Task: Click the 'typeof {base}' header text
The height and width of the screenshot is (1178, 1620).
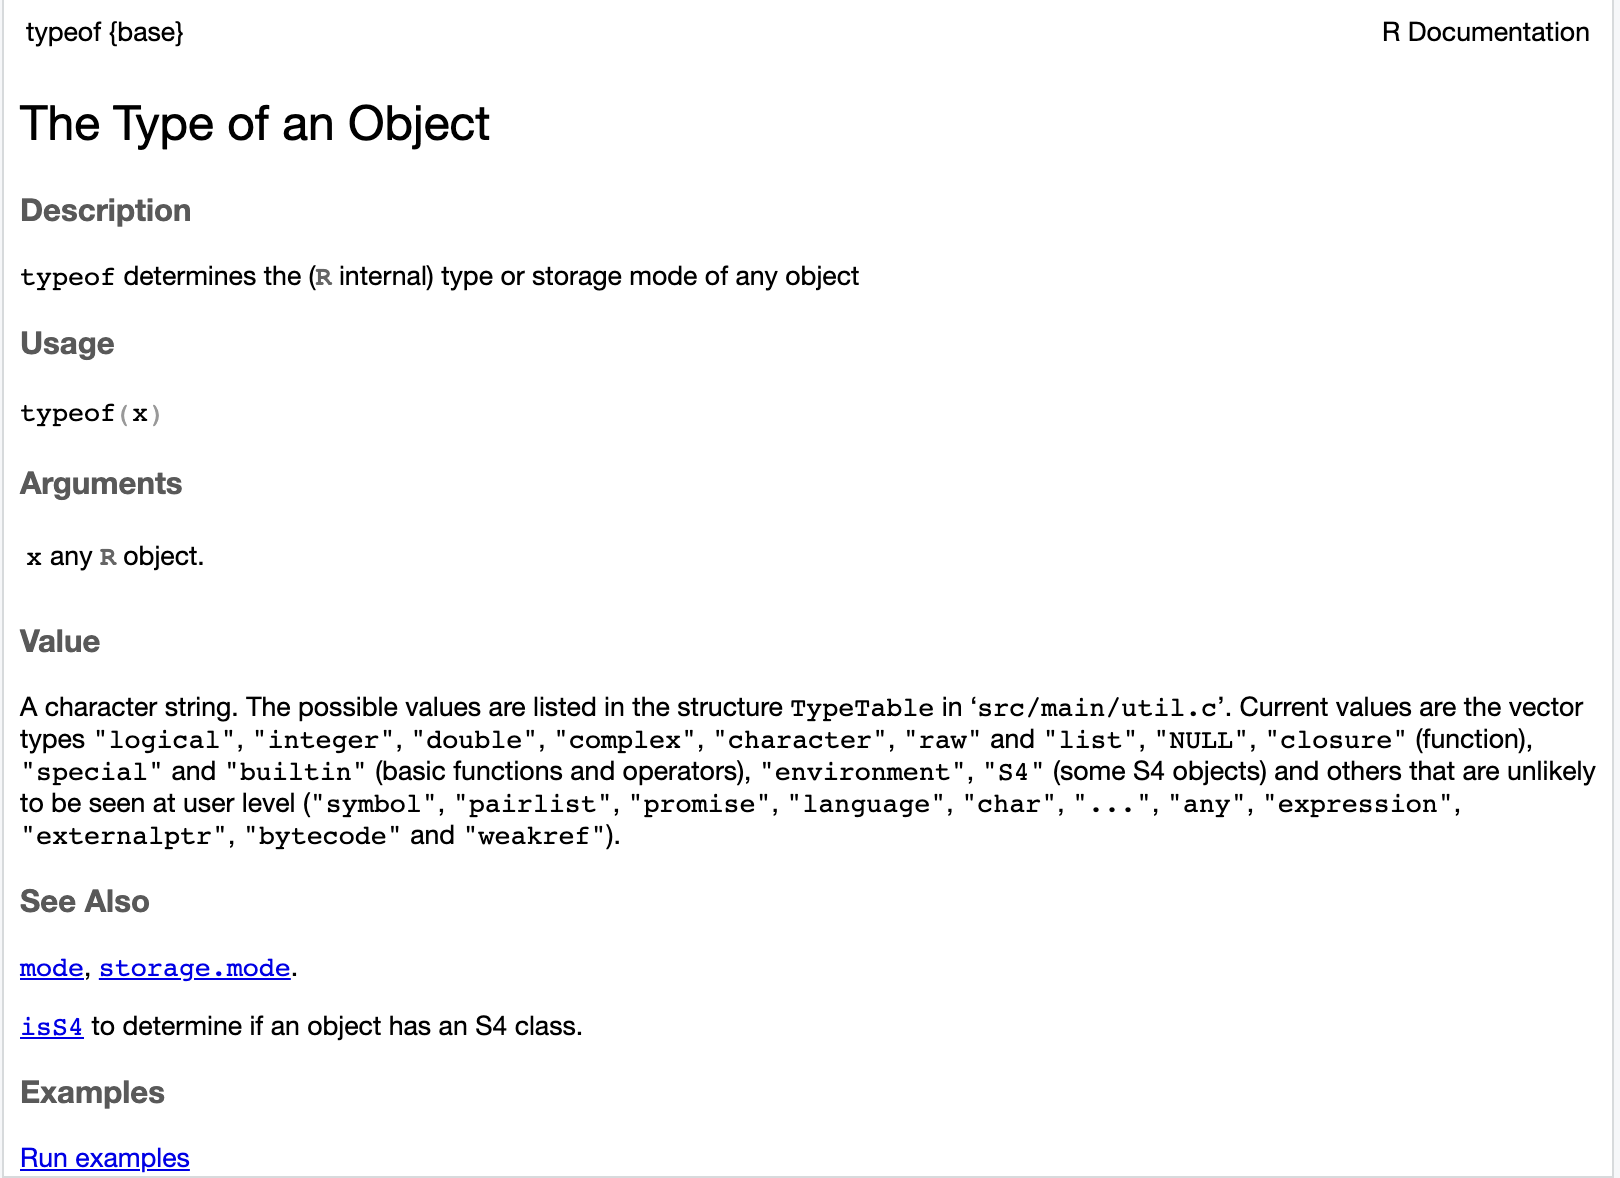Action: click(x=105, y=32)
